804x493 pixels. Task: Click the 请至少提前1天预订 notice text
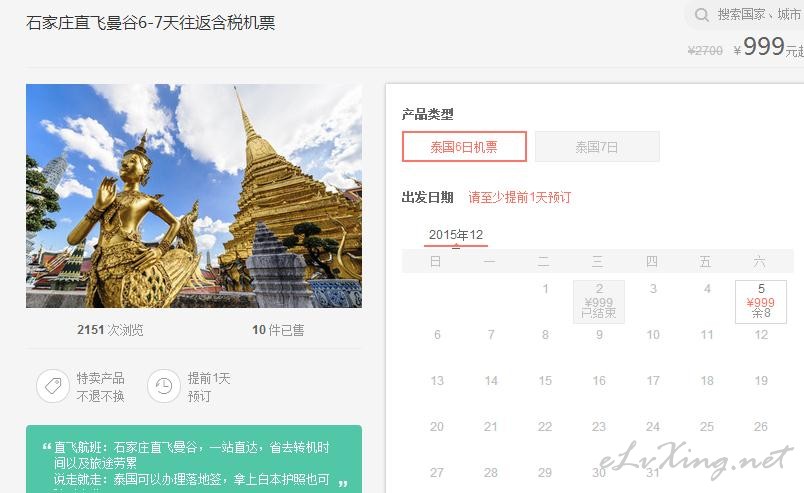tap(520, 198)
